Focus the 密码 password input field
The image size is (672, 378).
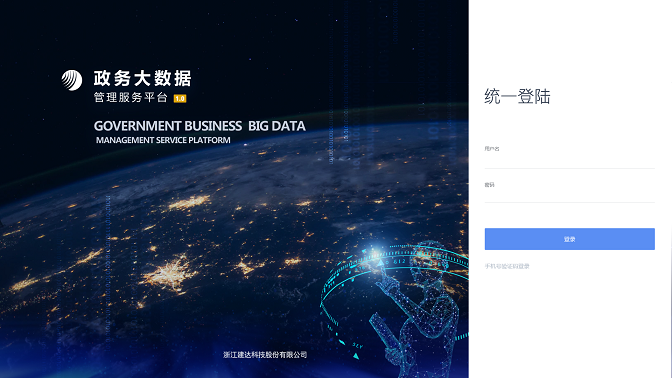coord(570,195)
